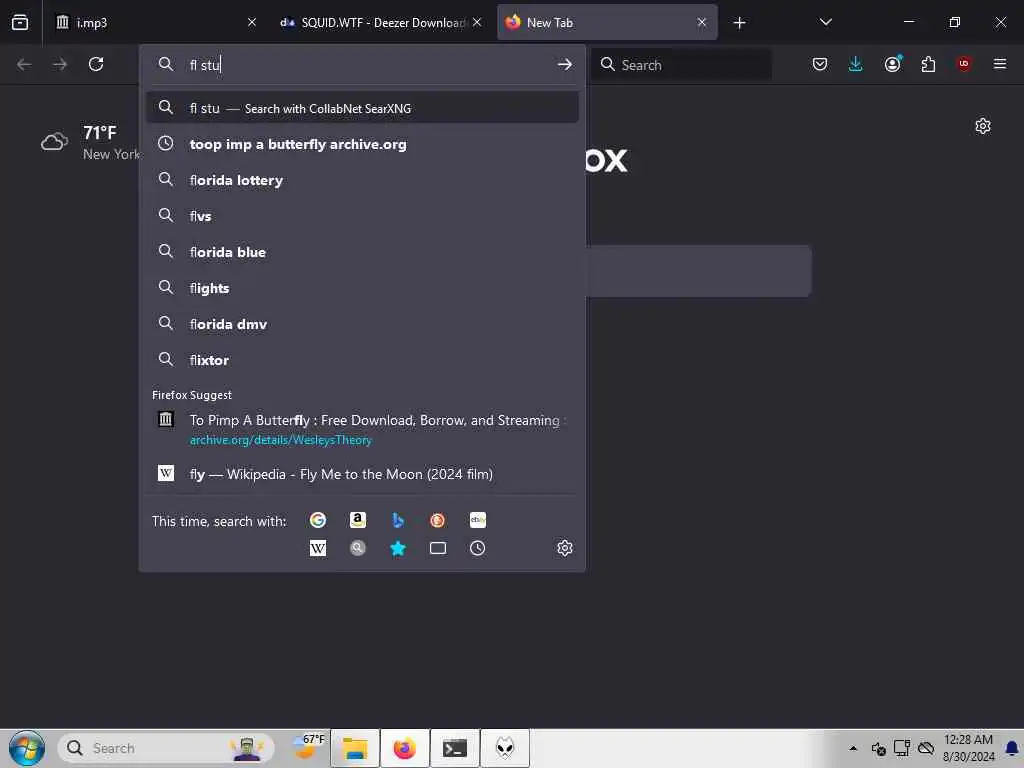Open the notifications bell in tray

coord(1012,748)
